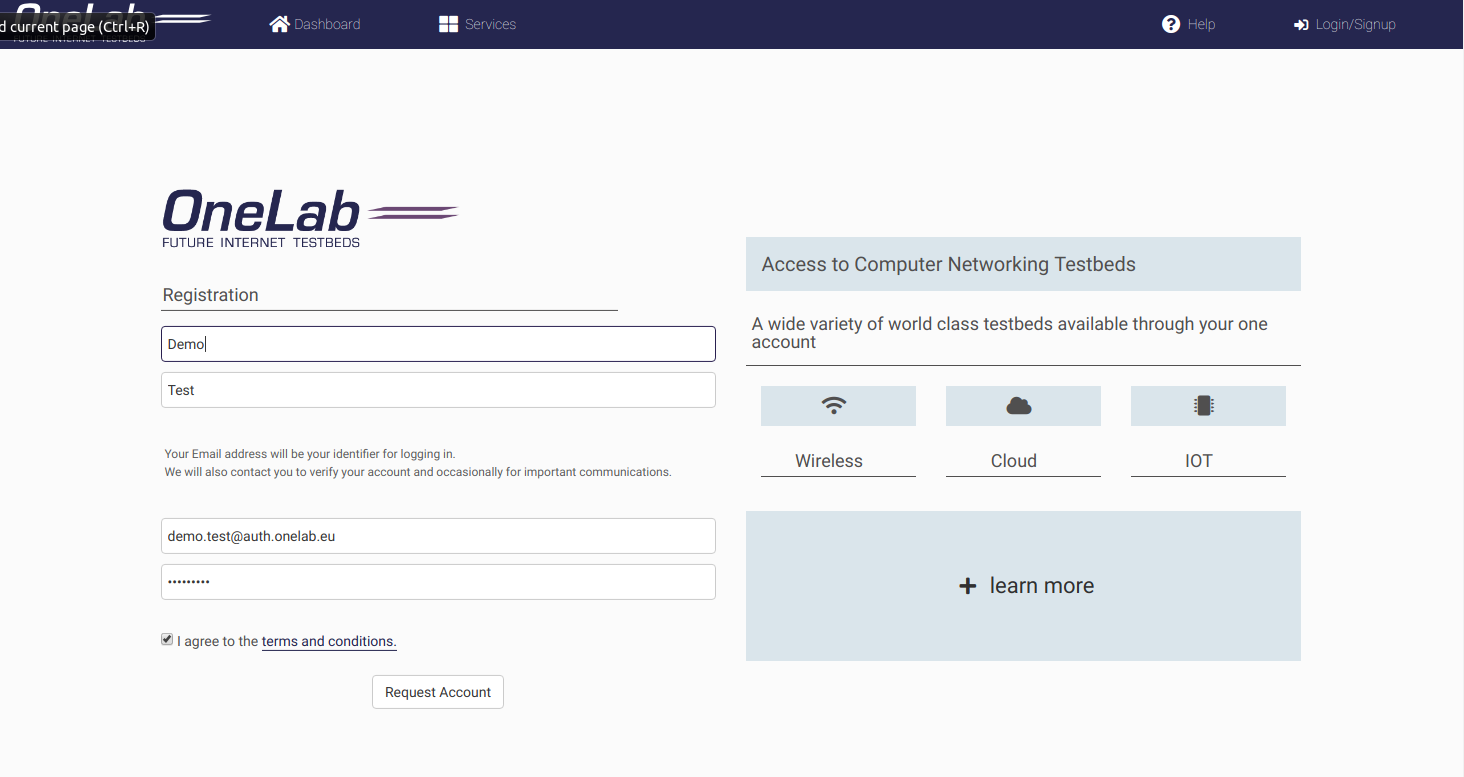Image resolution: width=1464 pixels, height=777 pixels.
Task: Open the Services menu item
Action: [490, 24]
